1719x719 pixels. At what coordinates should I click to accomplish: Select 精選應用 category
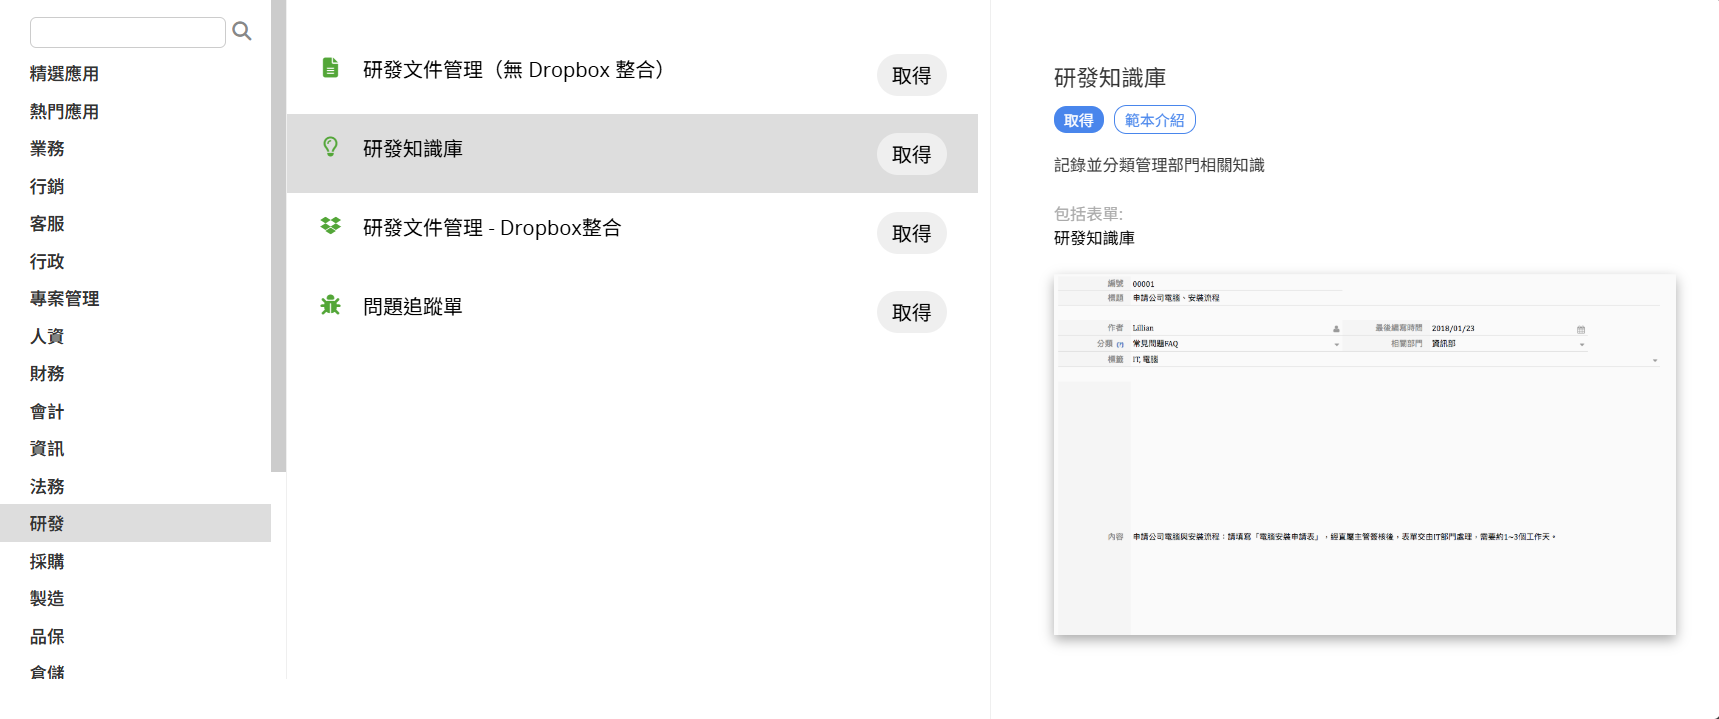(x=64, y=74)
